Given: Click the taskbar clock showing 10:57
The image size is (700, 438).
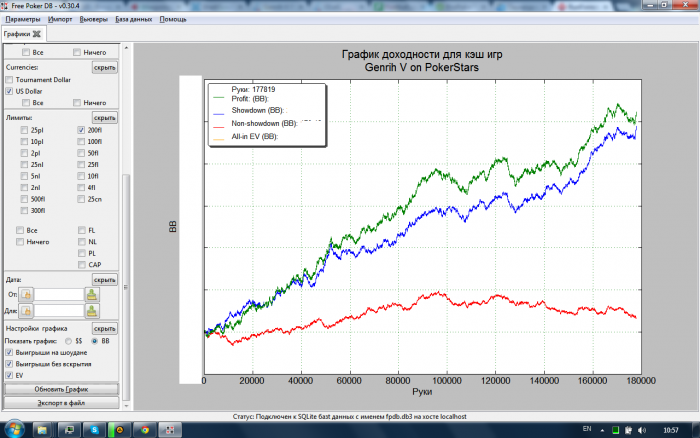Looking at the screenshot, I should coord(671,430).
